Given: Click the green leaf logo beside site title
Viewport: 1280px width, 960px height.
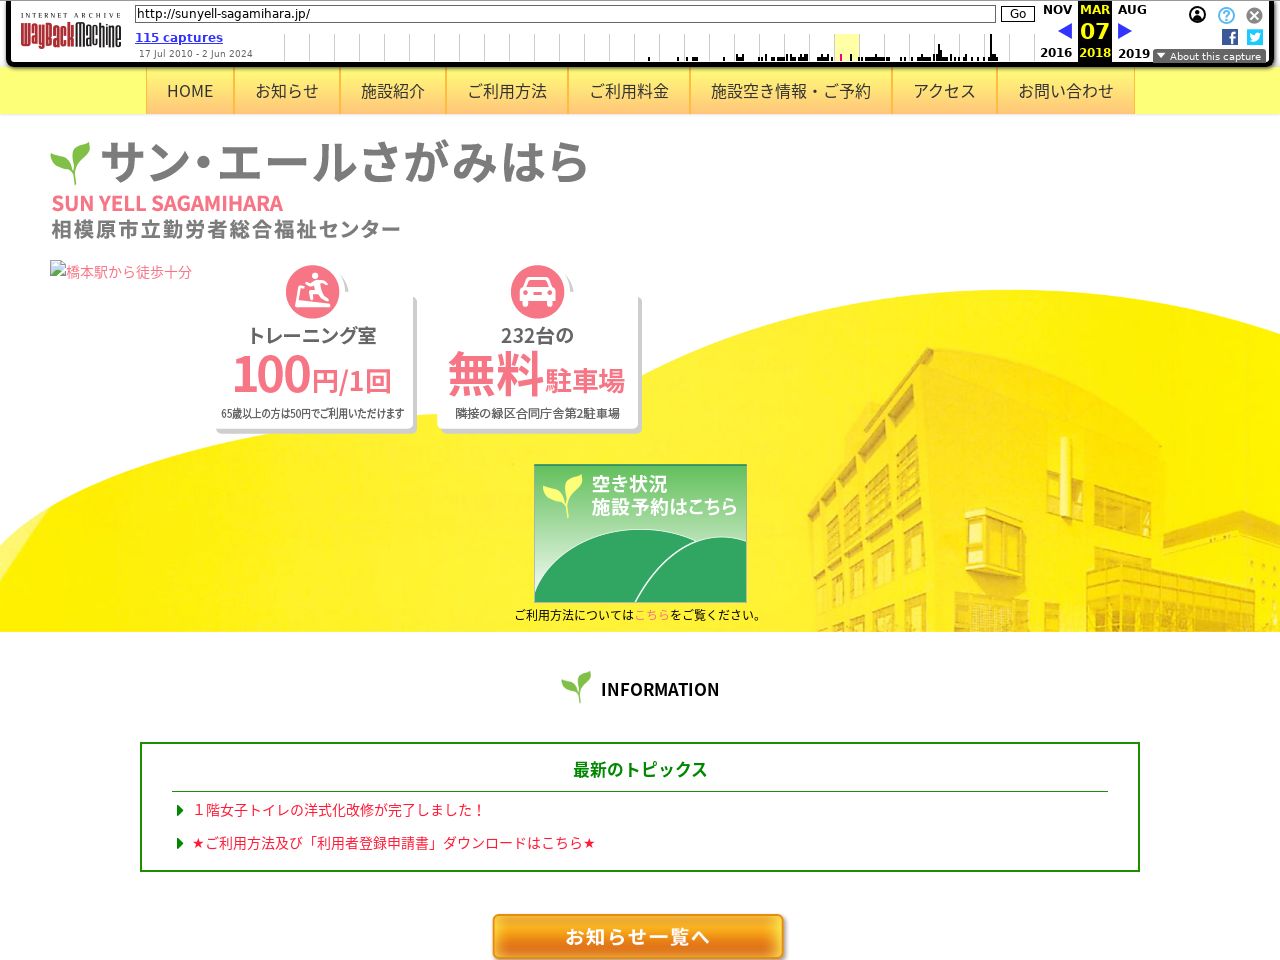Looking at the screenshot, I should click(70, 163).
